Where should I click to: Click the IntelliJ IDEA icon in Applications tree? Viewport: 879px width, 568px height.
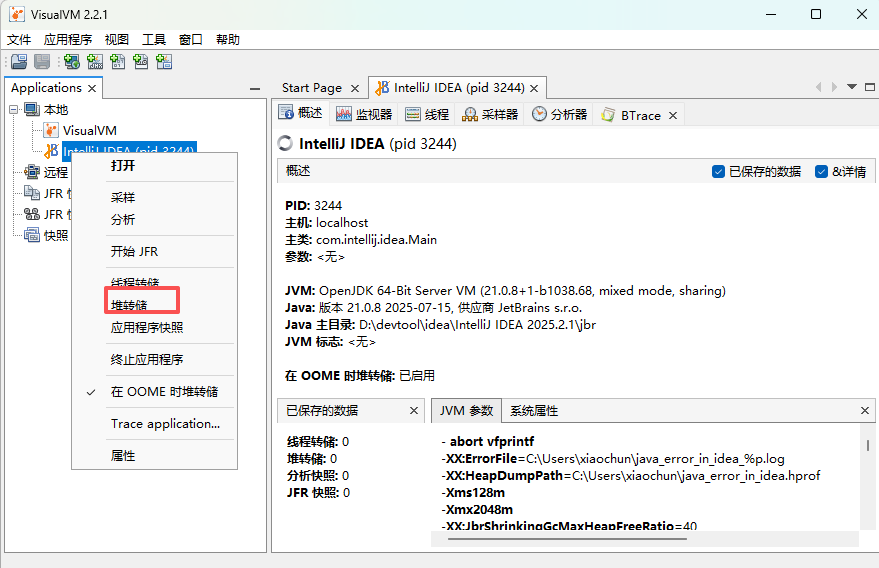click(52, 151)
